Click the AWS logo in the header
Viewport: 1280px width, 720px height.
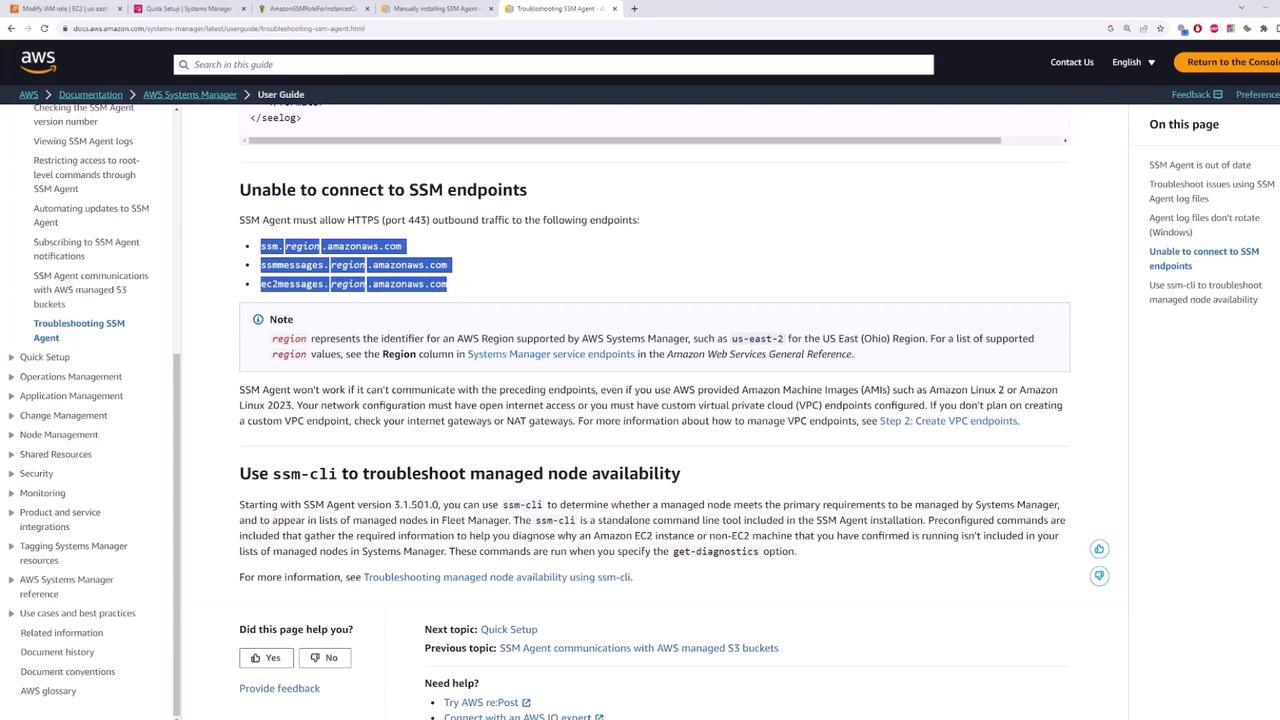tap(38, 63)
